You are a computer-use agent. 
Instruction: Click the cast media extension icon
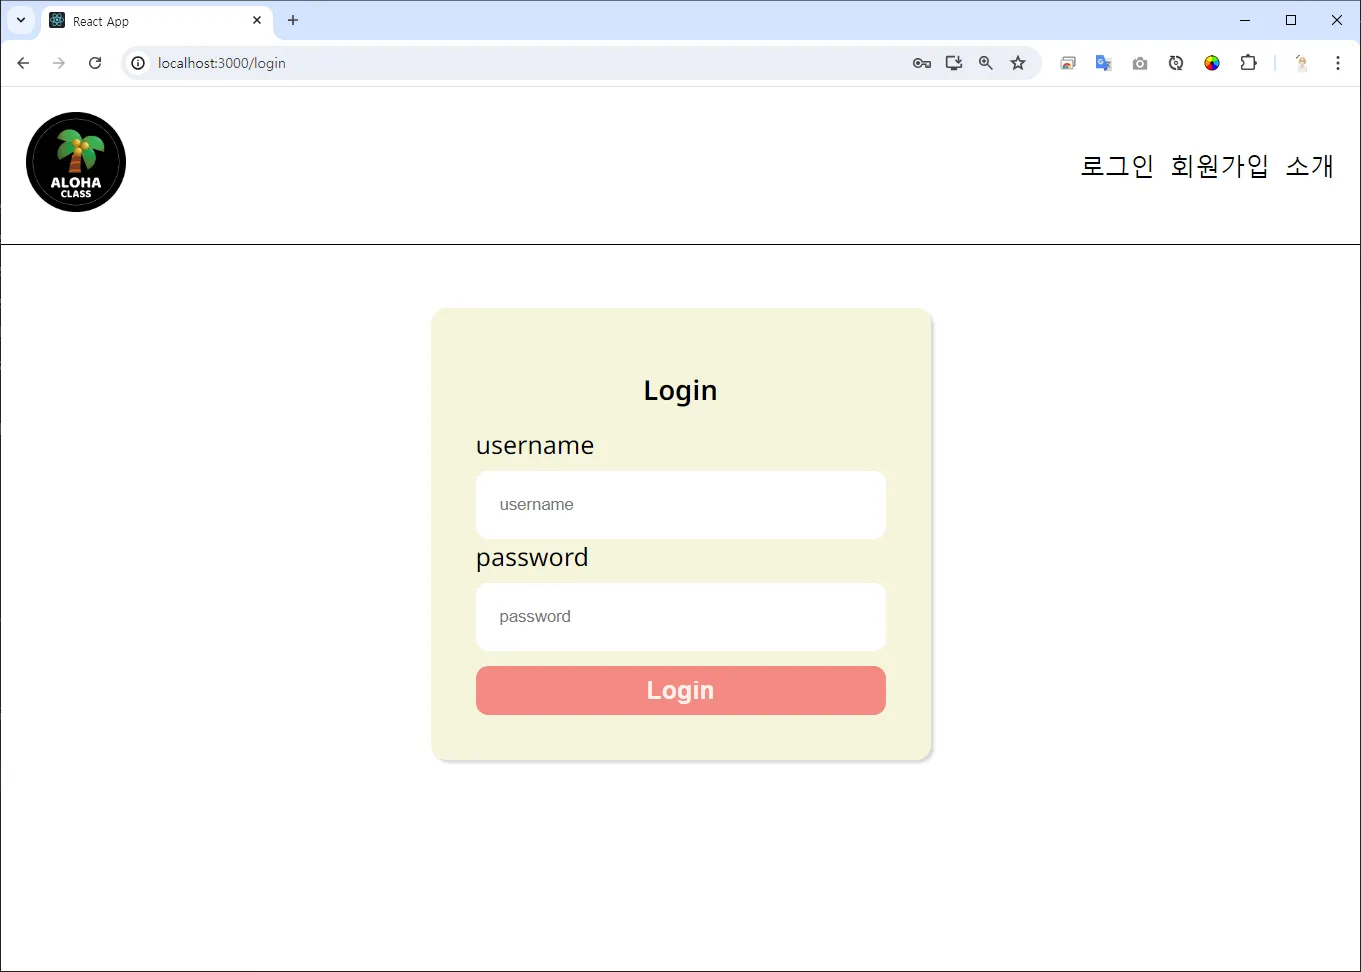1068,63
